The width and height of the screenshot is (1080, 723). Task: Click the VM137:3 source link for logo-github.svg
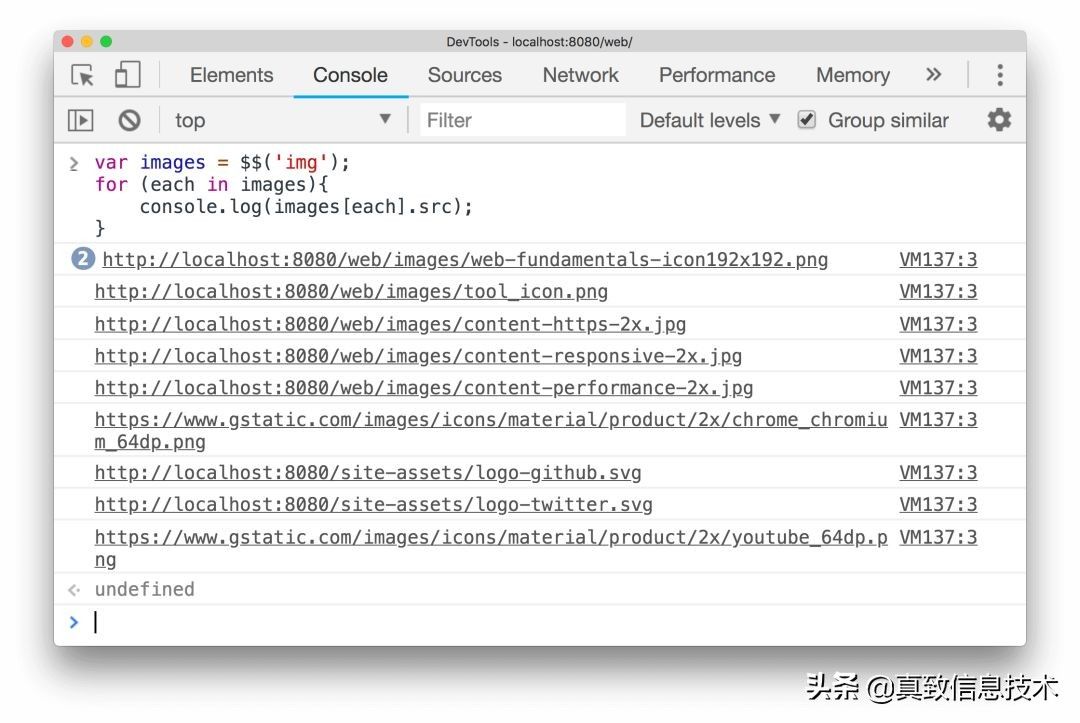tap(938, 472)
